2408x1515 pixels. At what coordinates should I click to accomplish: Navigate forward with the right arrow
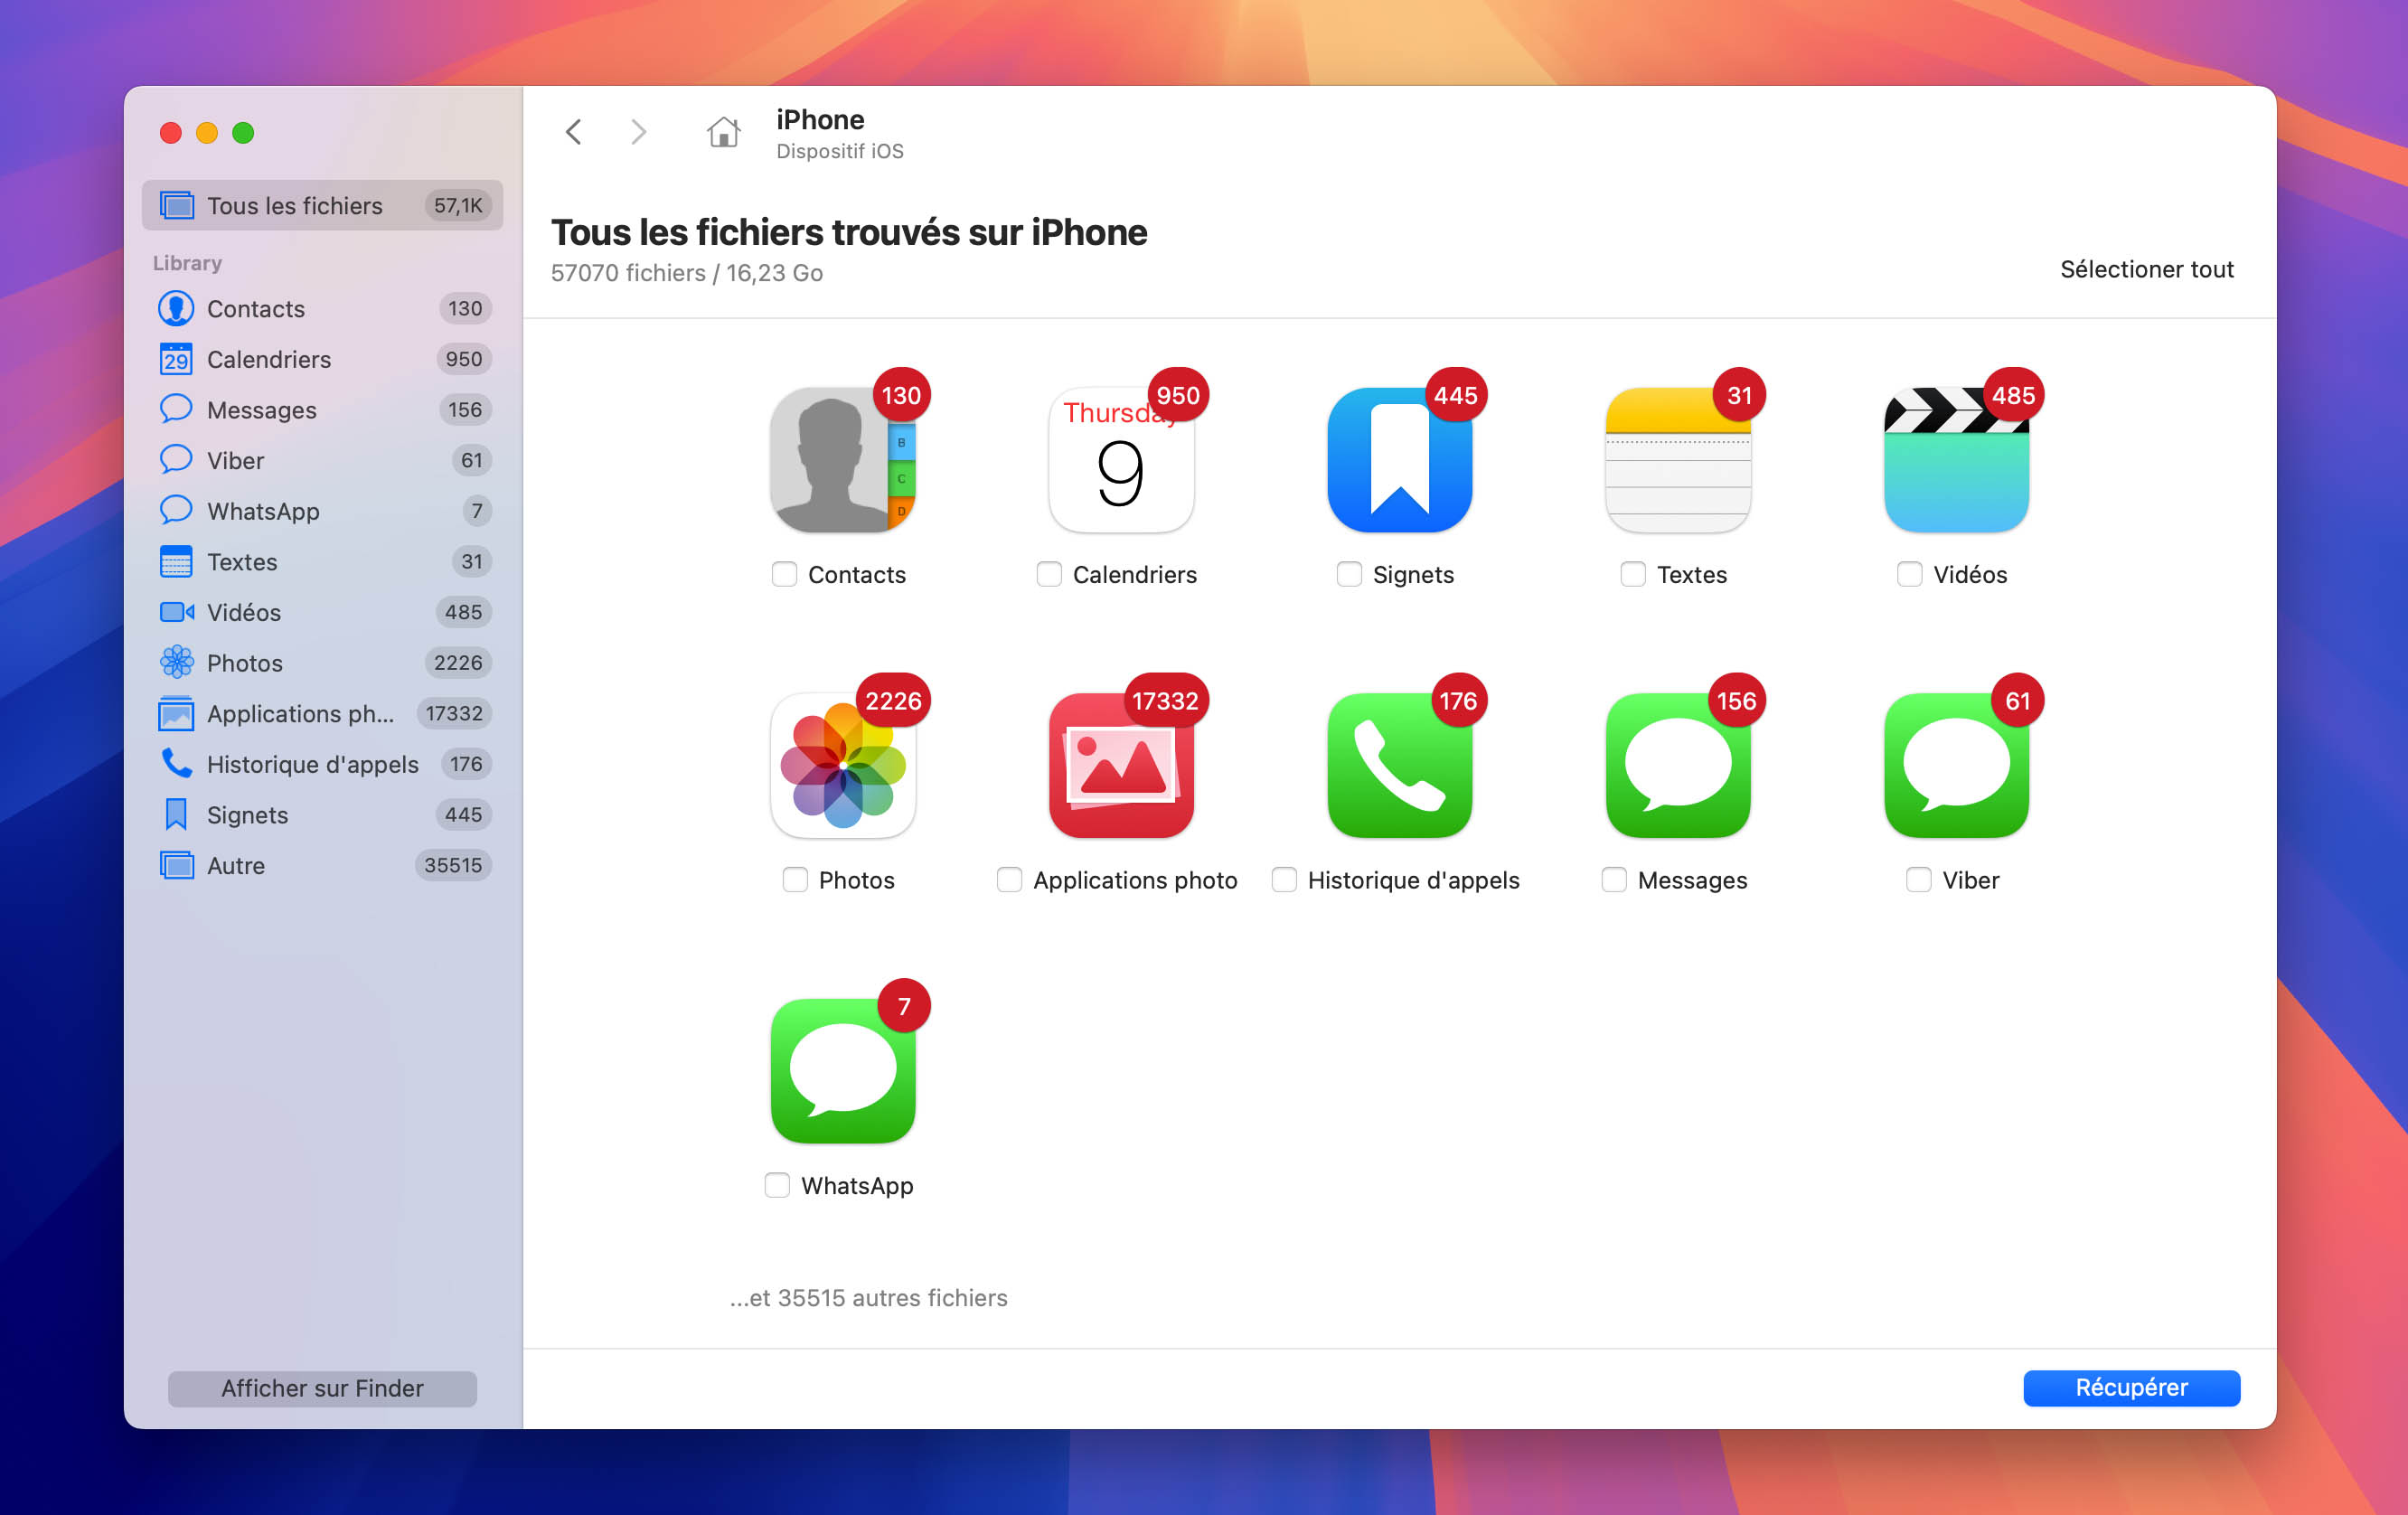tap(638, 132)
